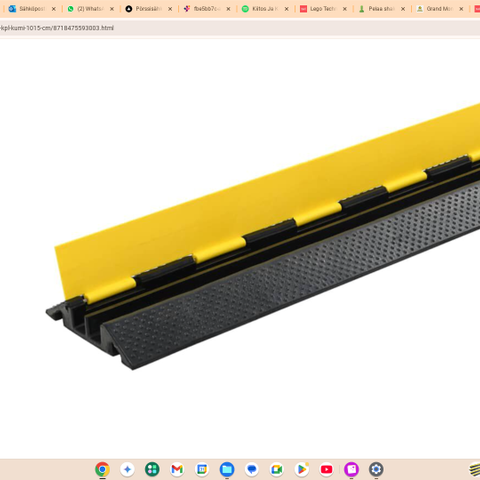
Task: Open Google Messages chat icon
Action: coord(252,469)
